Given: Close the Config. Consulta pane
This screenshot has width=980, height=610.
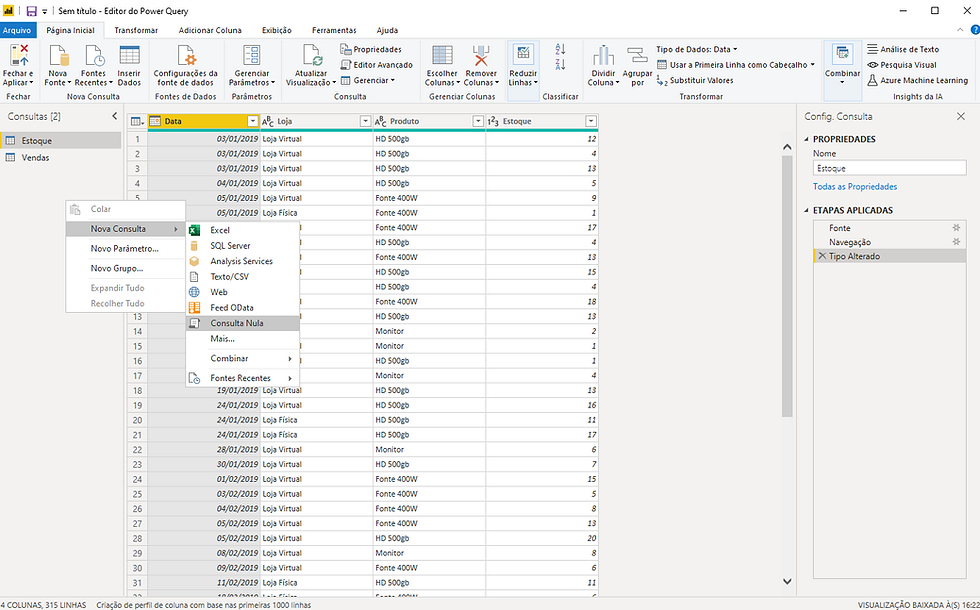Looking at the screenshot, I should point(961,116).
